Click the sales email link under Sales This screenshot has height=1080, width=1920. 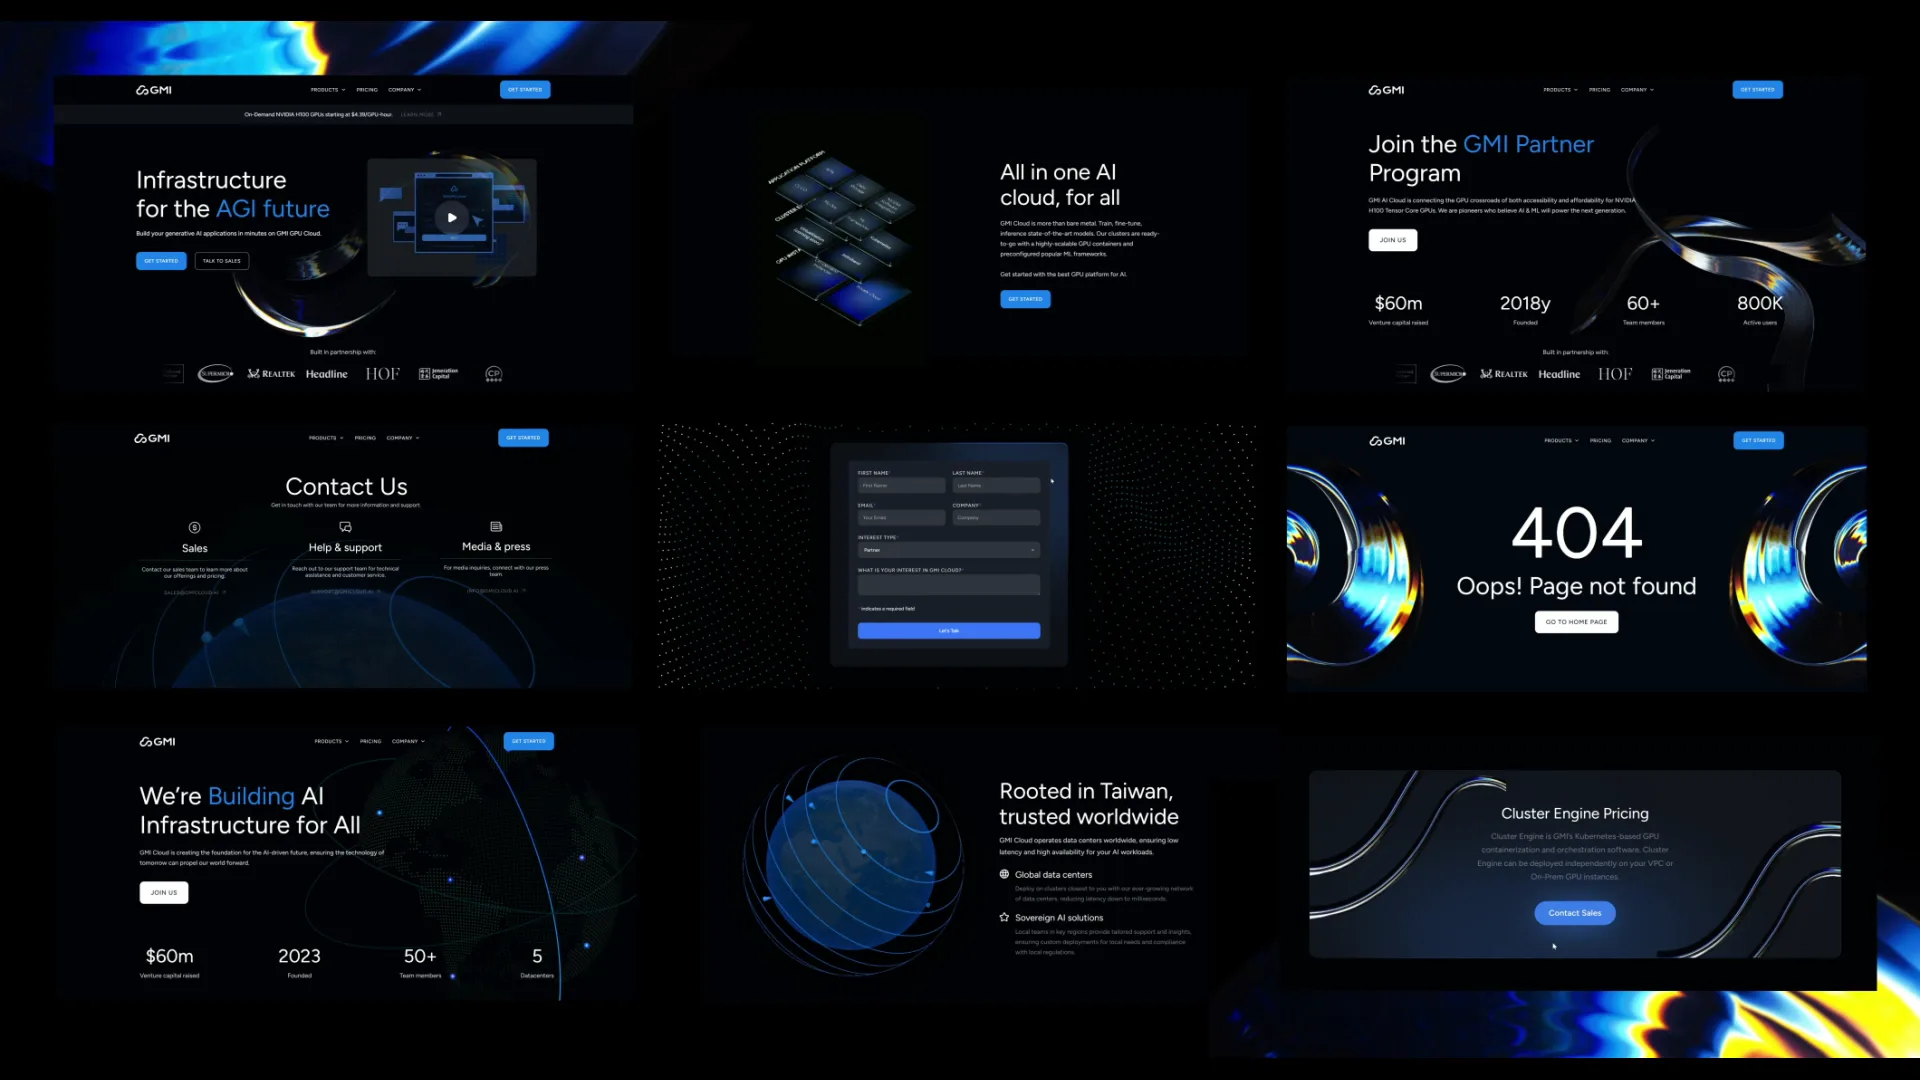pyautogui.click(x=195, y=593)
